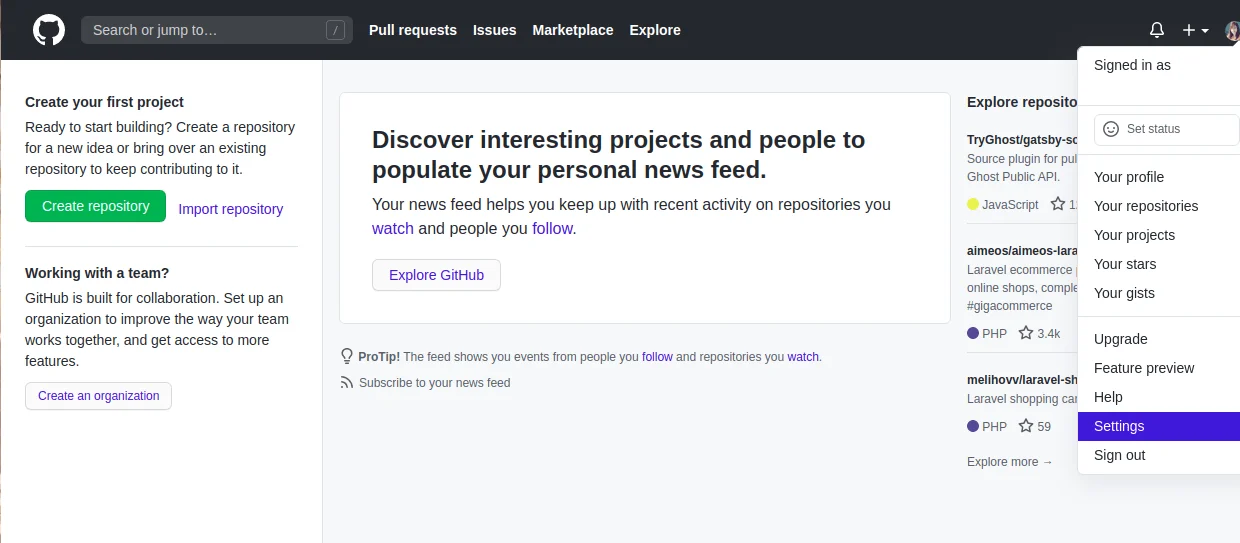Open Pull requests in top navigation
This screenshot has height=543, width=1240.
click(x=412, y=30)
